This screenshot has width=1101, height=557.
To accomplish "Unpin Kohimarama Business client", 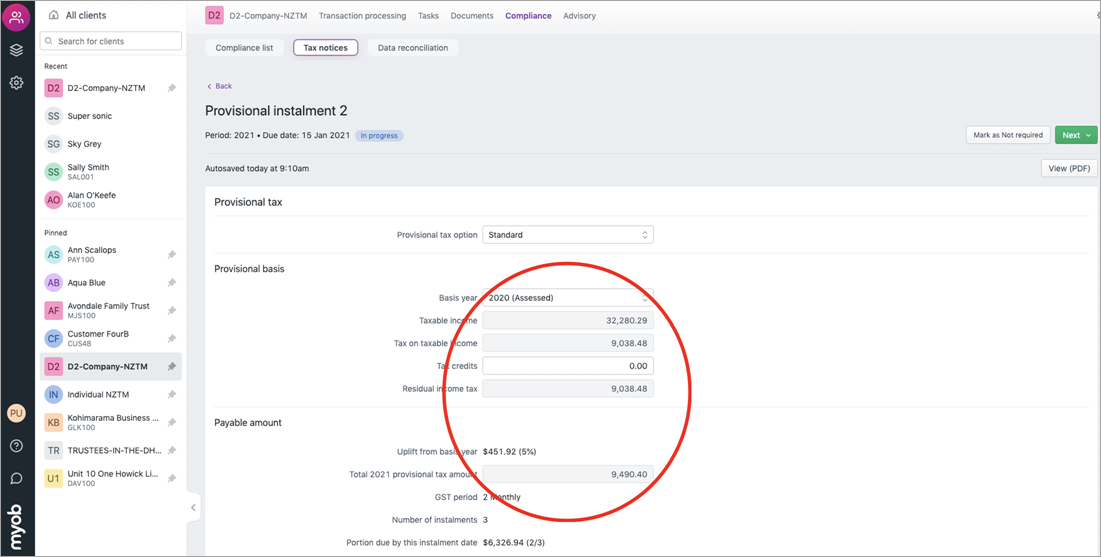I will pos(171,422).
